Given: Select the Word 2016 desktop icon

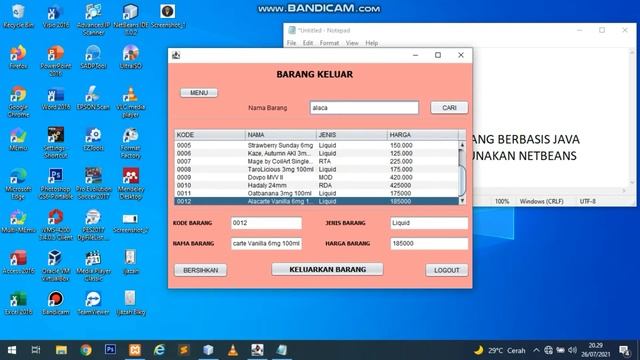Looking at the screenshot, I should coord(56,98).
